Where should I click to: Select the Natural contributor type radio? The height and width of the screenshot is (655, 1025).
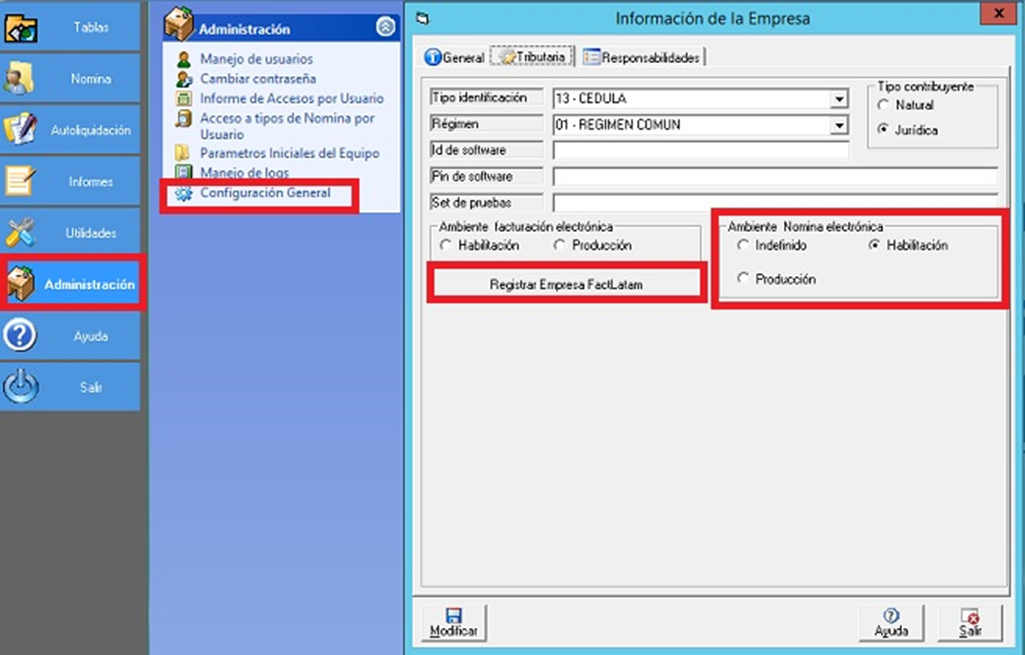point(883,105)
